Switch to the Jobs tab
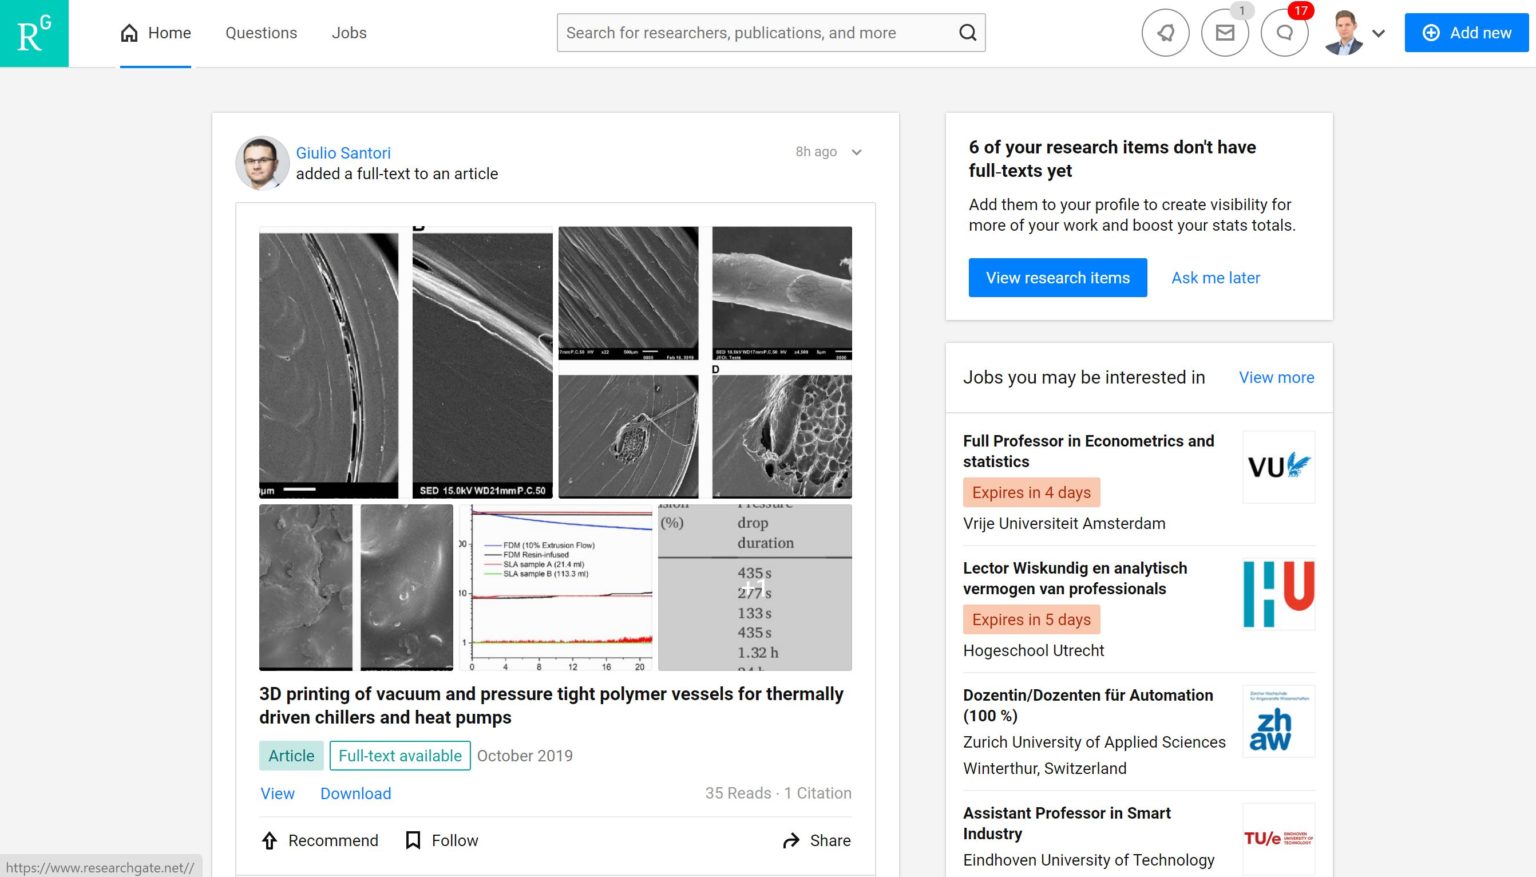Image resolution: width=1536 pixels, height=877 pixels. [x=349, y=32]
